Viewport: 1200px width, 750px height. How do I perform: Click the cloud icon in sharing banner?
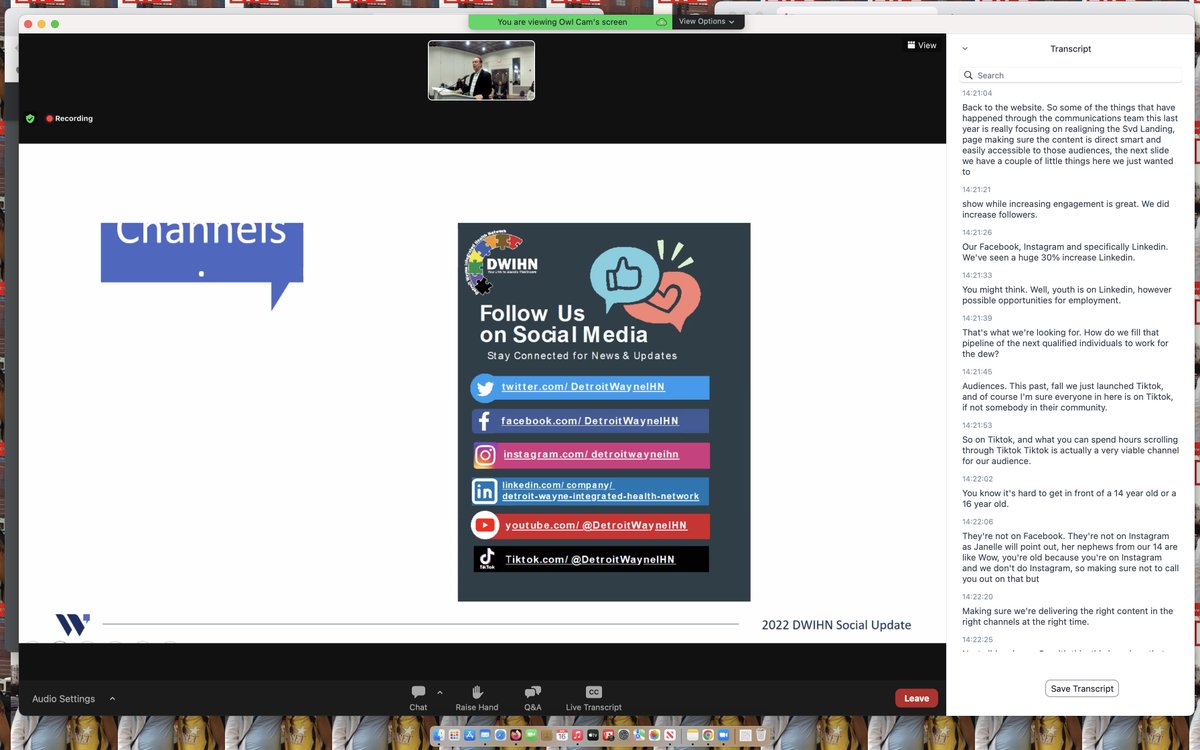click(x=661, y=22)
